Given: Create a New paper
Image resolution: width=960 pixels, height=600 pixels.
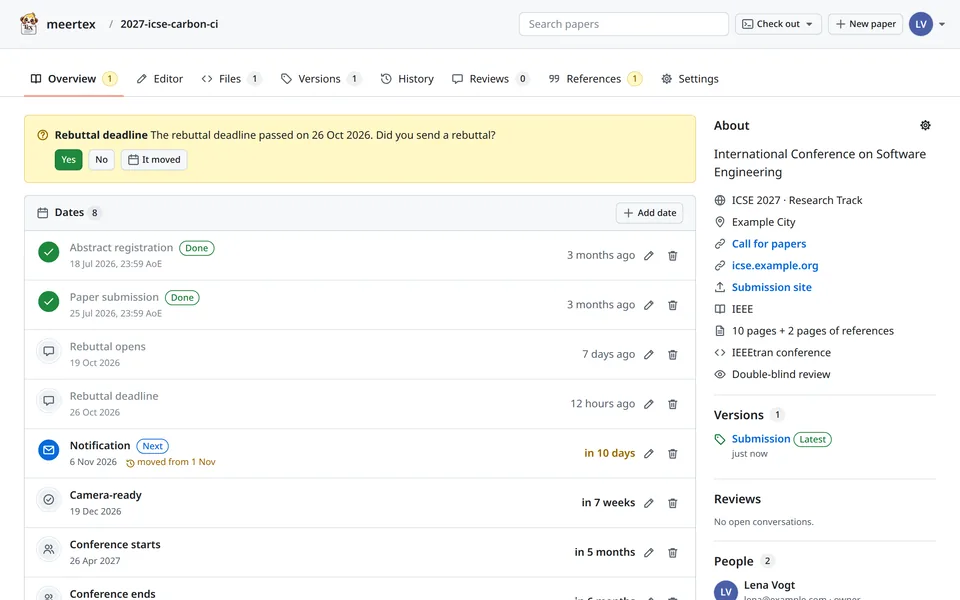Looking at the screenshot, I should 865,24.
